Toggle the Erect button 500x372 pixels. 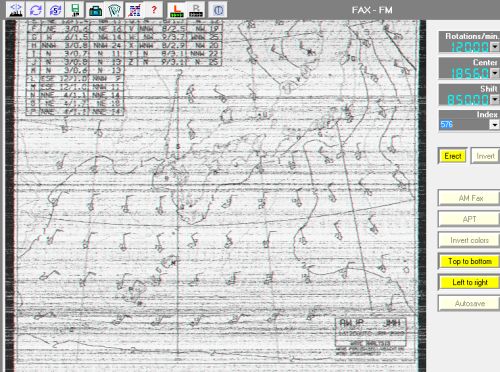tap(453, 156)
